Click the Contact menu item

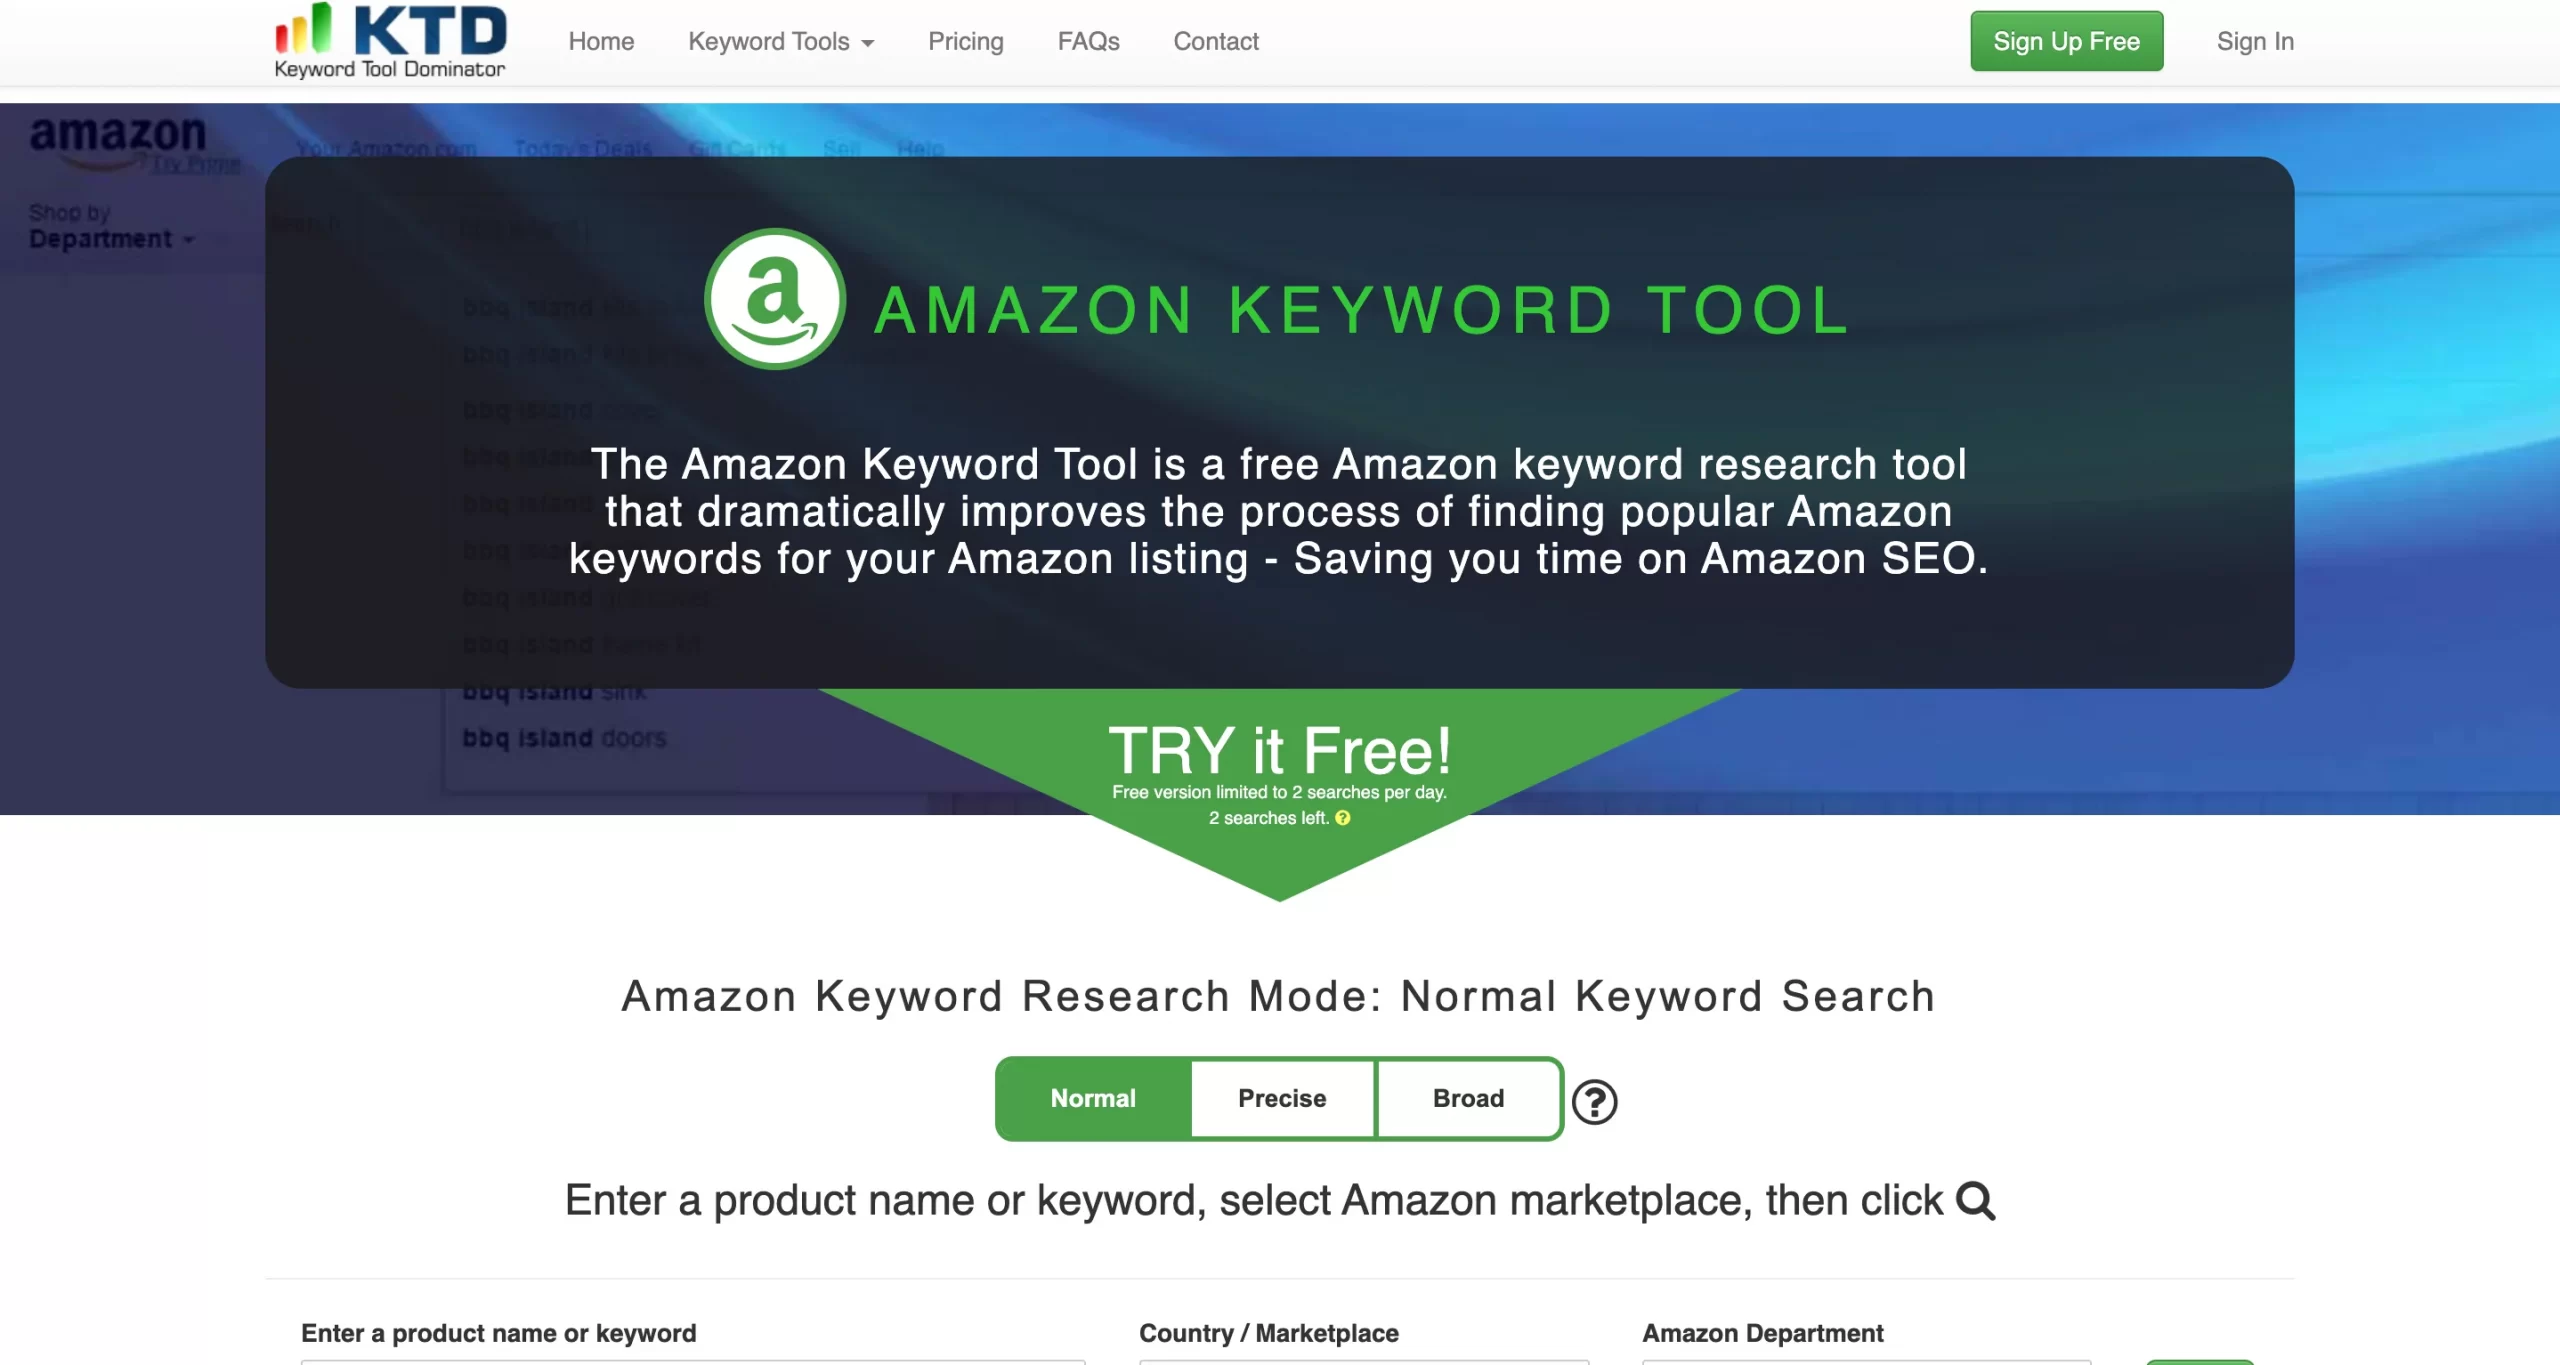click(x=1216, y=41)
